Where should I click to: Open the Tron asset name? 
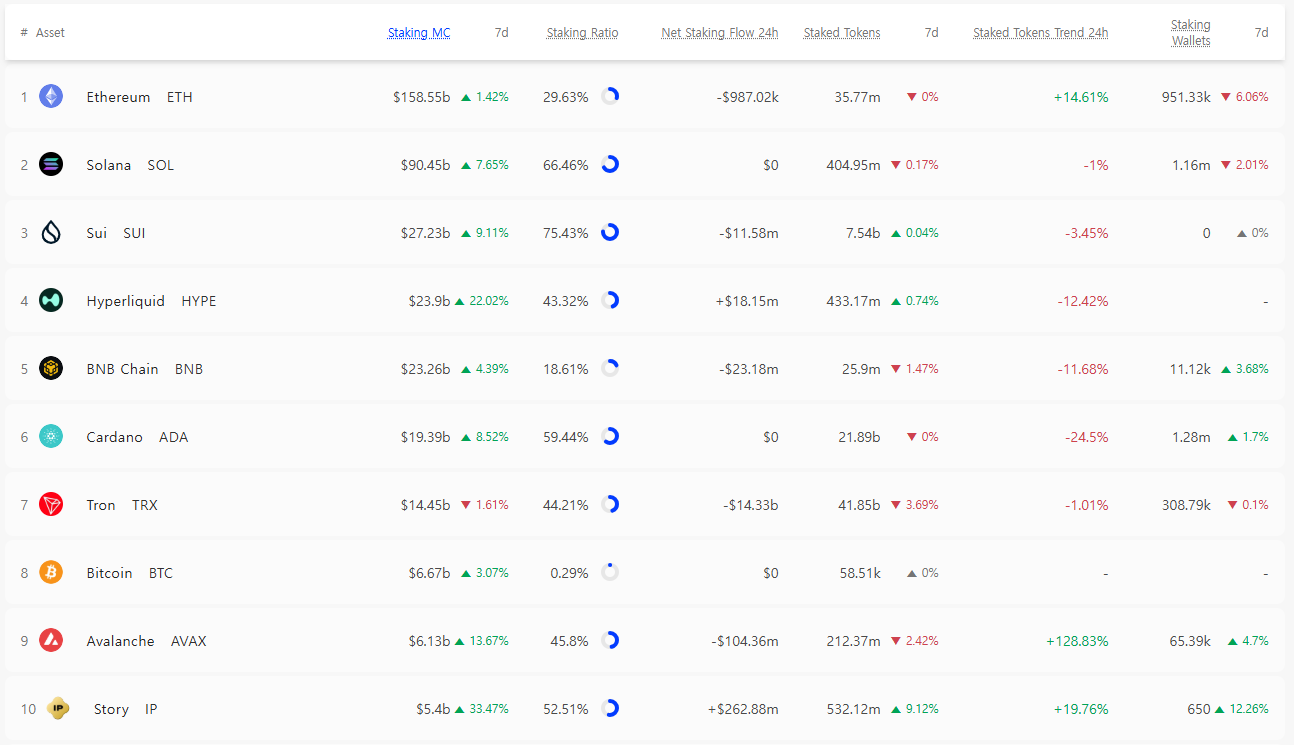(x=101, y=505)
